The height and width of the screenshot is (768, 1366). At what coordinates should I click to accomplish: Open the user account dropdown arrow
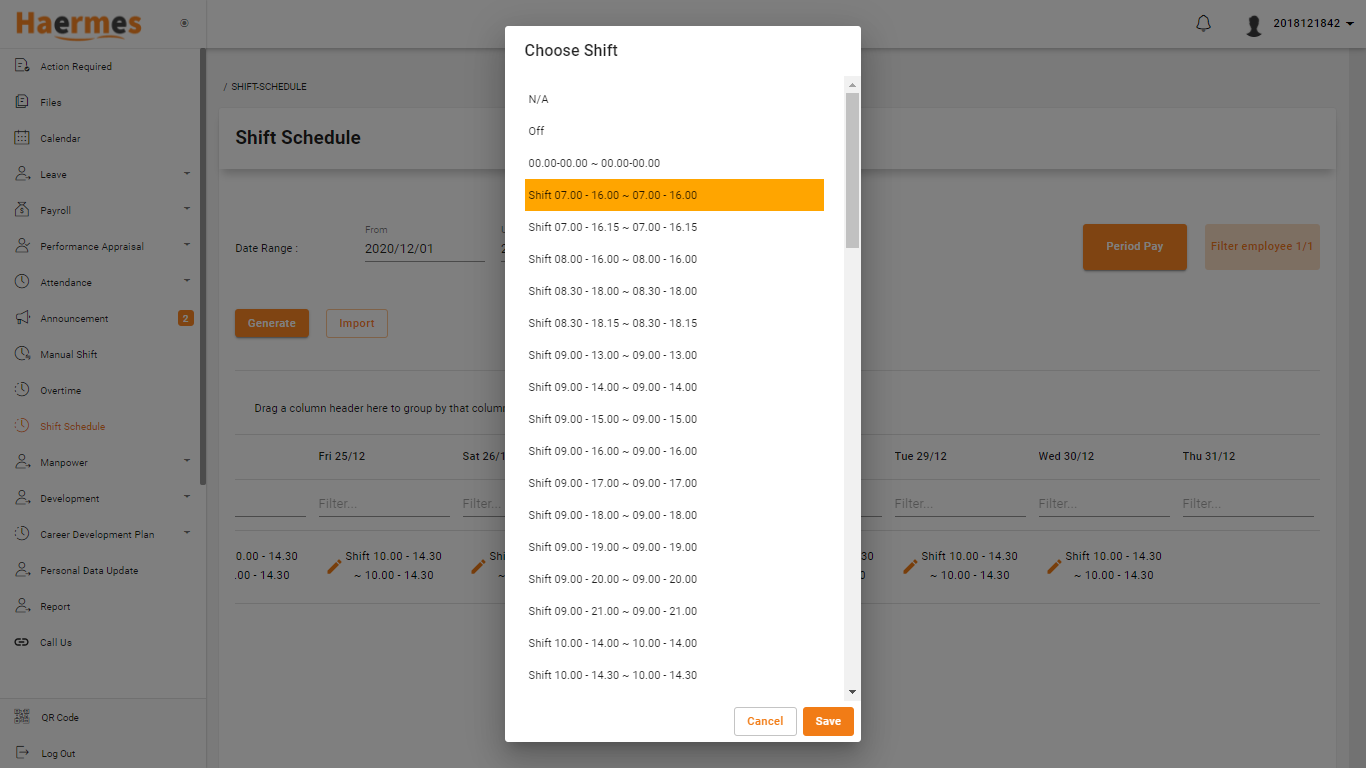pyautogui.click(x=1350, y=24)
